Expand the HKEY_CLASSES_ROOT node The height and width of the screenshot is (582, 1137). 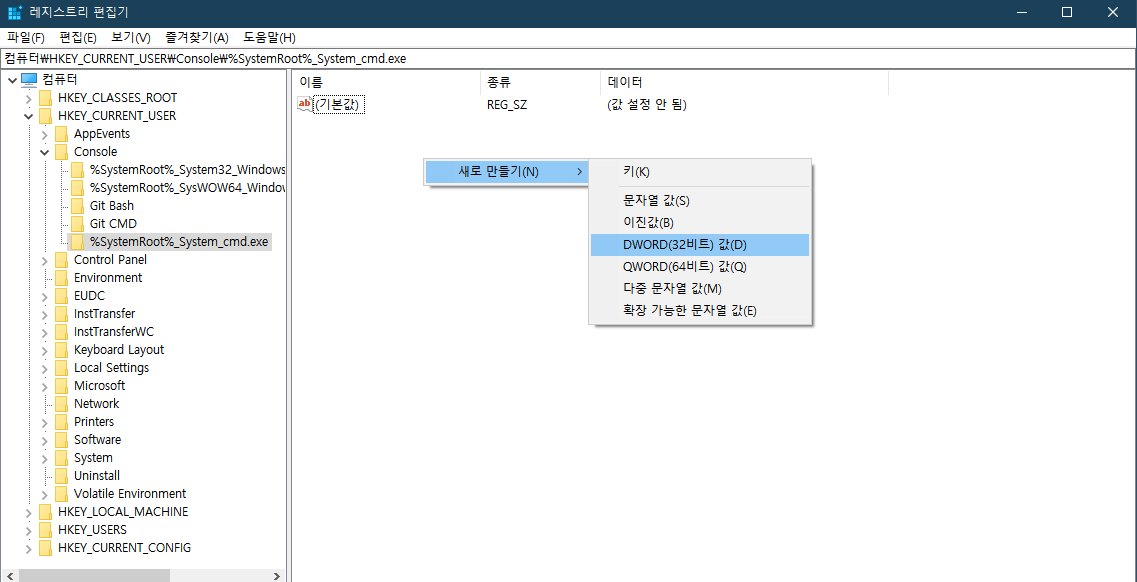pos(28,97)
